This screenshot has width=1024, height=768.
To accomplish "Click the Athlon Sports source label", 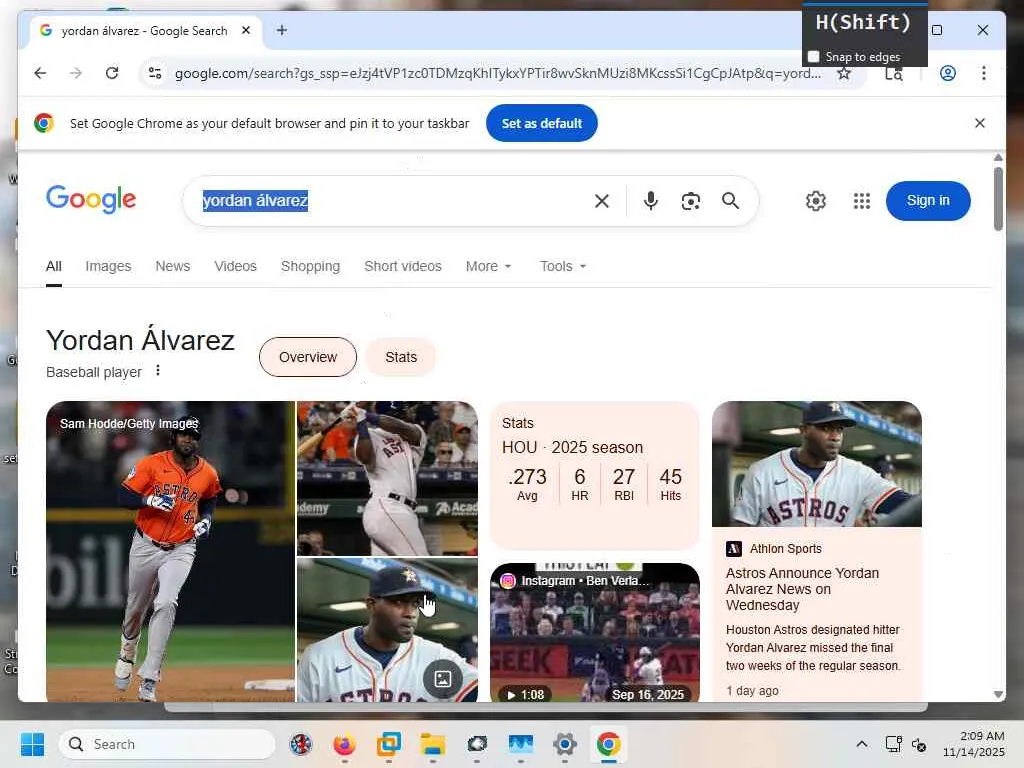I will (786, 549).
